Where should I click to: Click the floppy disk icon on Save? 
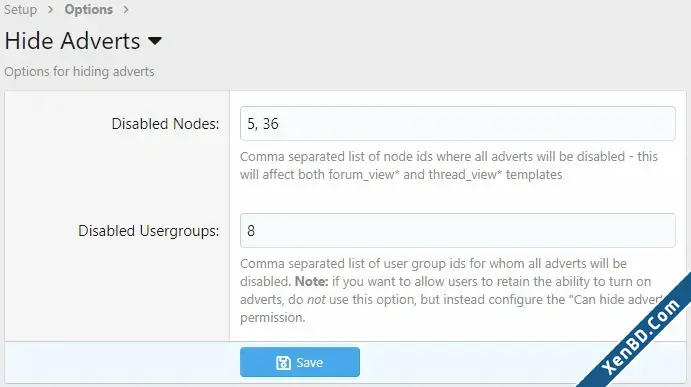point(283,363)
